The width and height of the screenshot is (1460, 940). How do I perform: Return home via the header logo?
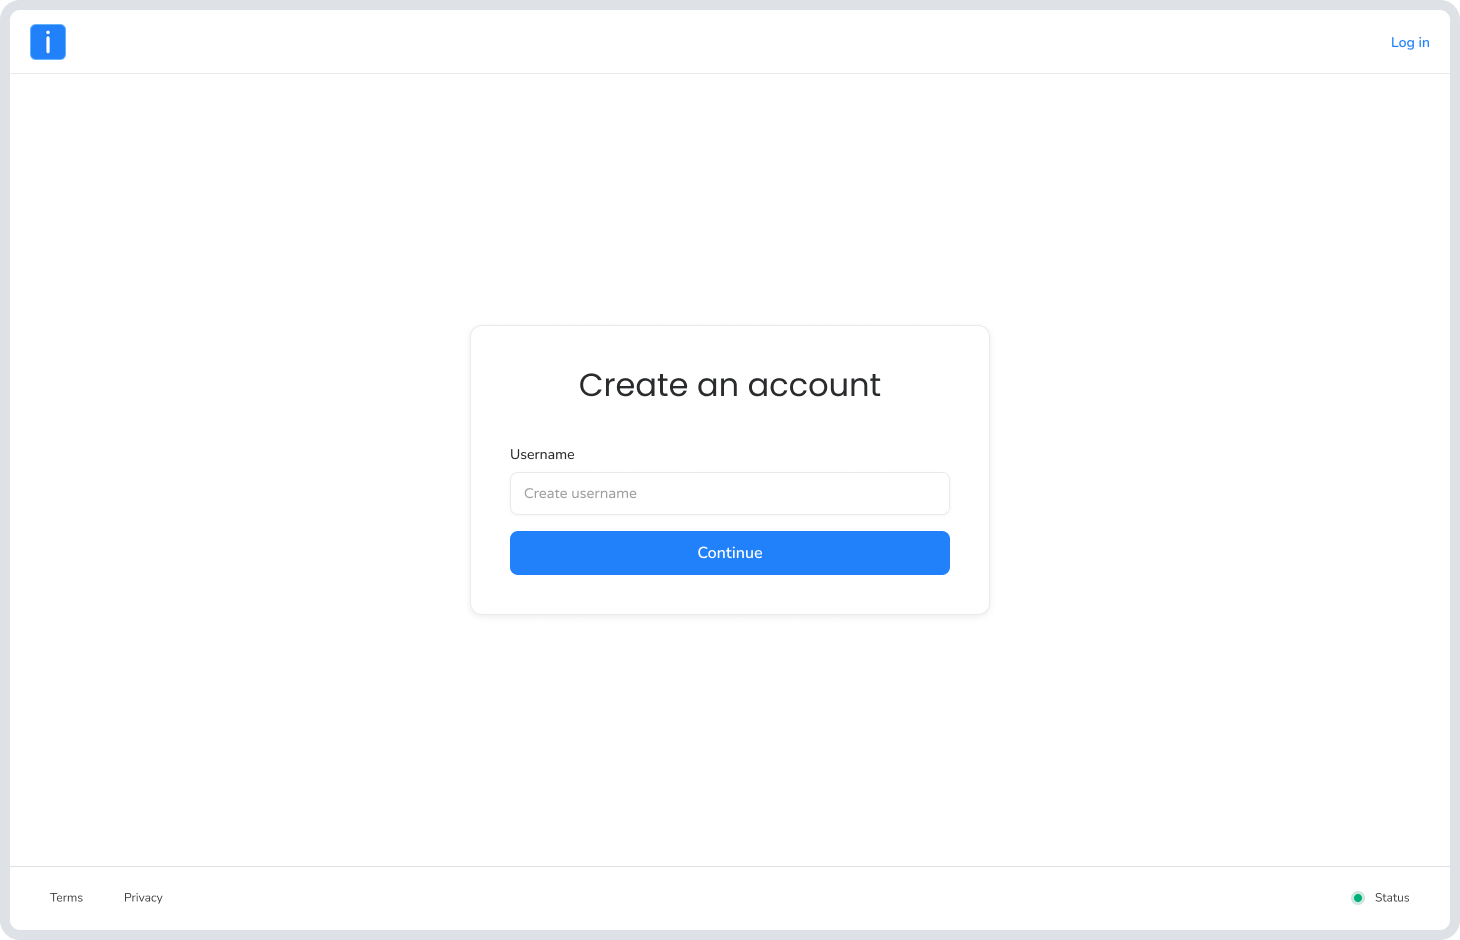point(48,42)
